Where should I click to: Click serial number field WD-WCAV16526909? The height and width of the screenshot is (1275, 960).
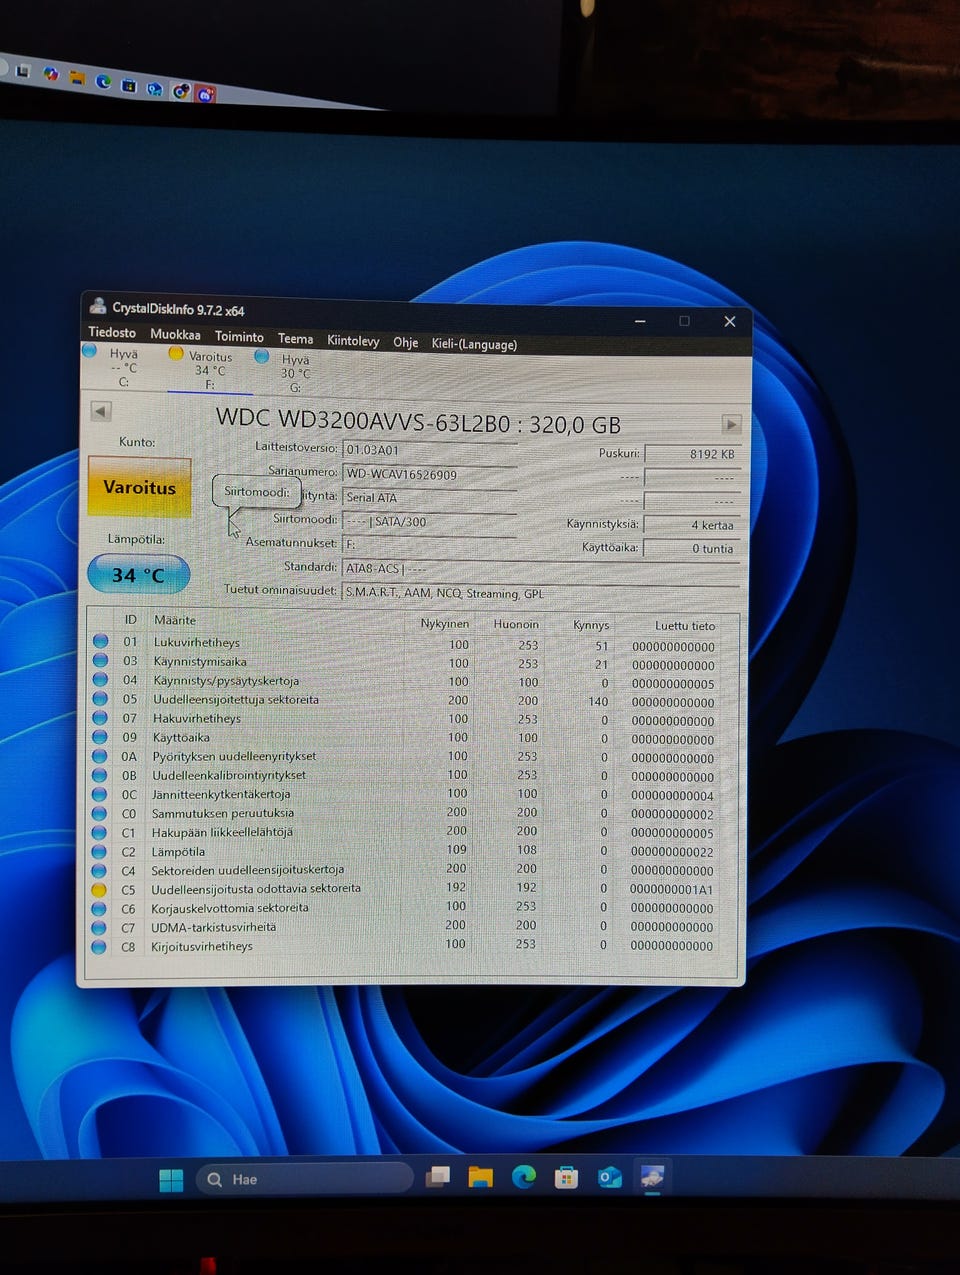[430, 474]
